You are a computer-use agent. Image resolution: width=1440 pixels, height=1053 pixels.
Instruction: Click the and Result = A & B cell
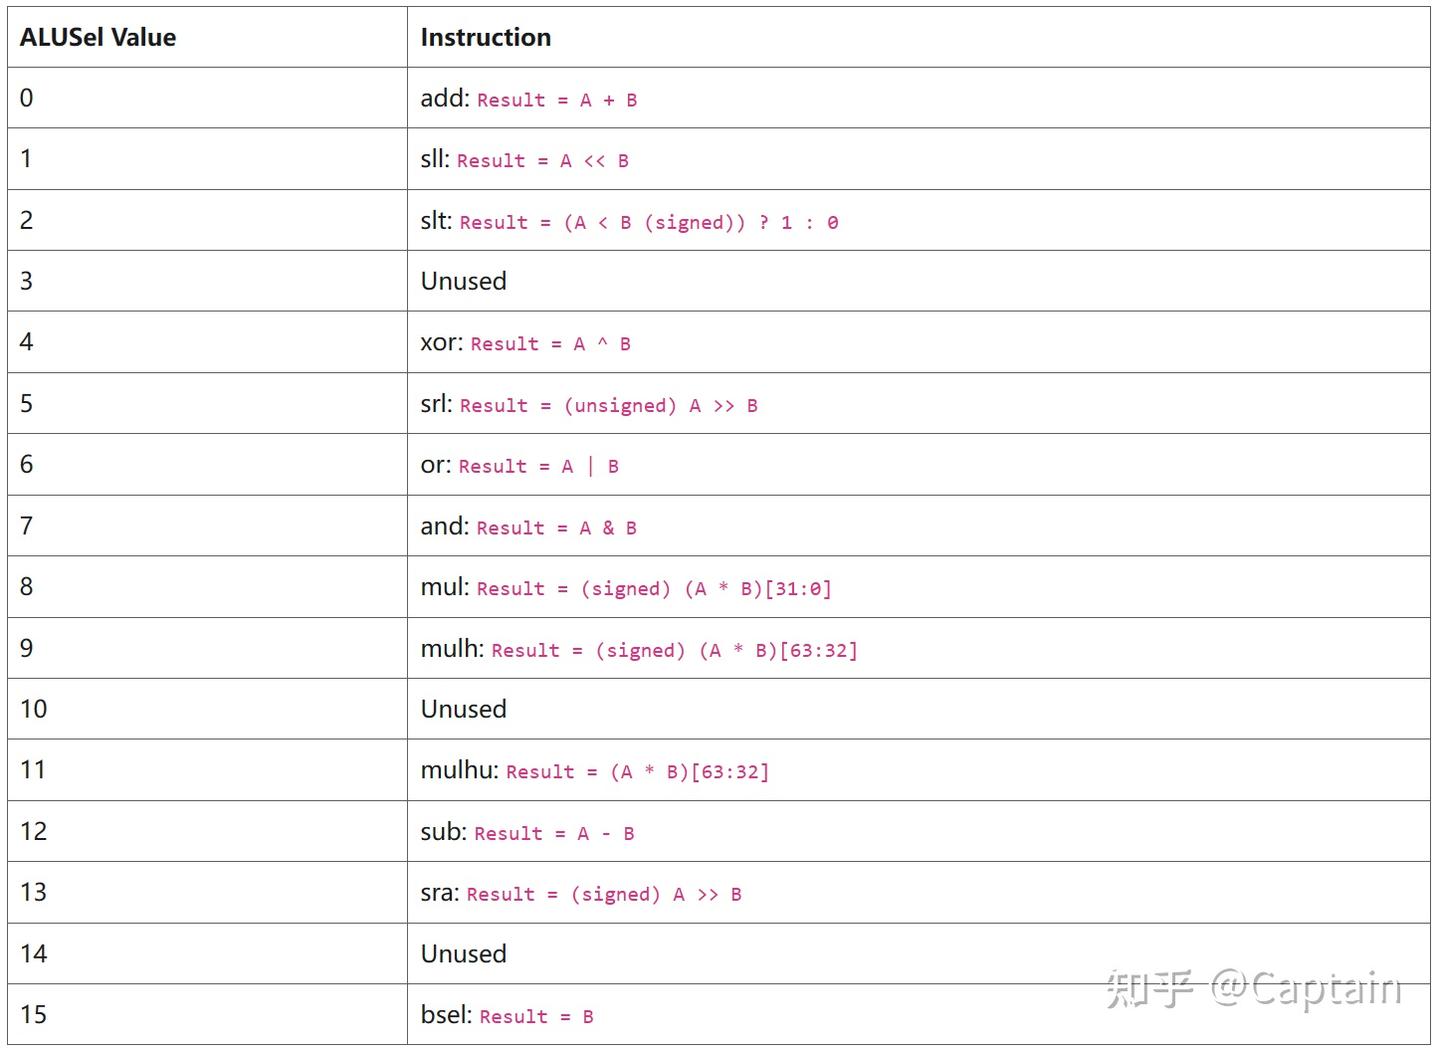pos(529,527)
